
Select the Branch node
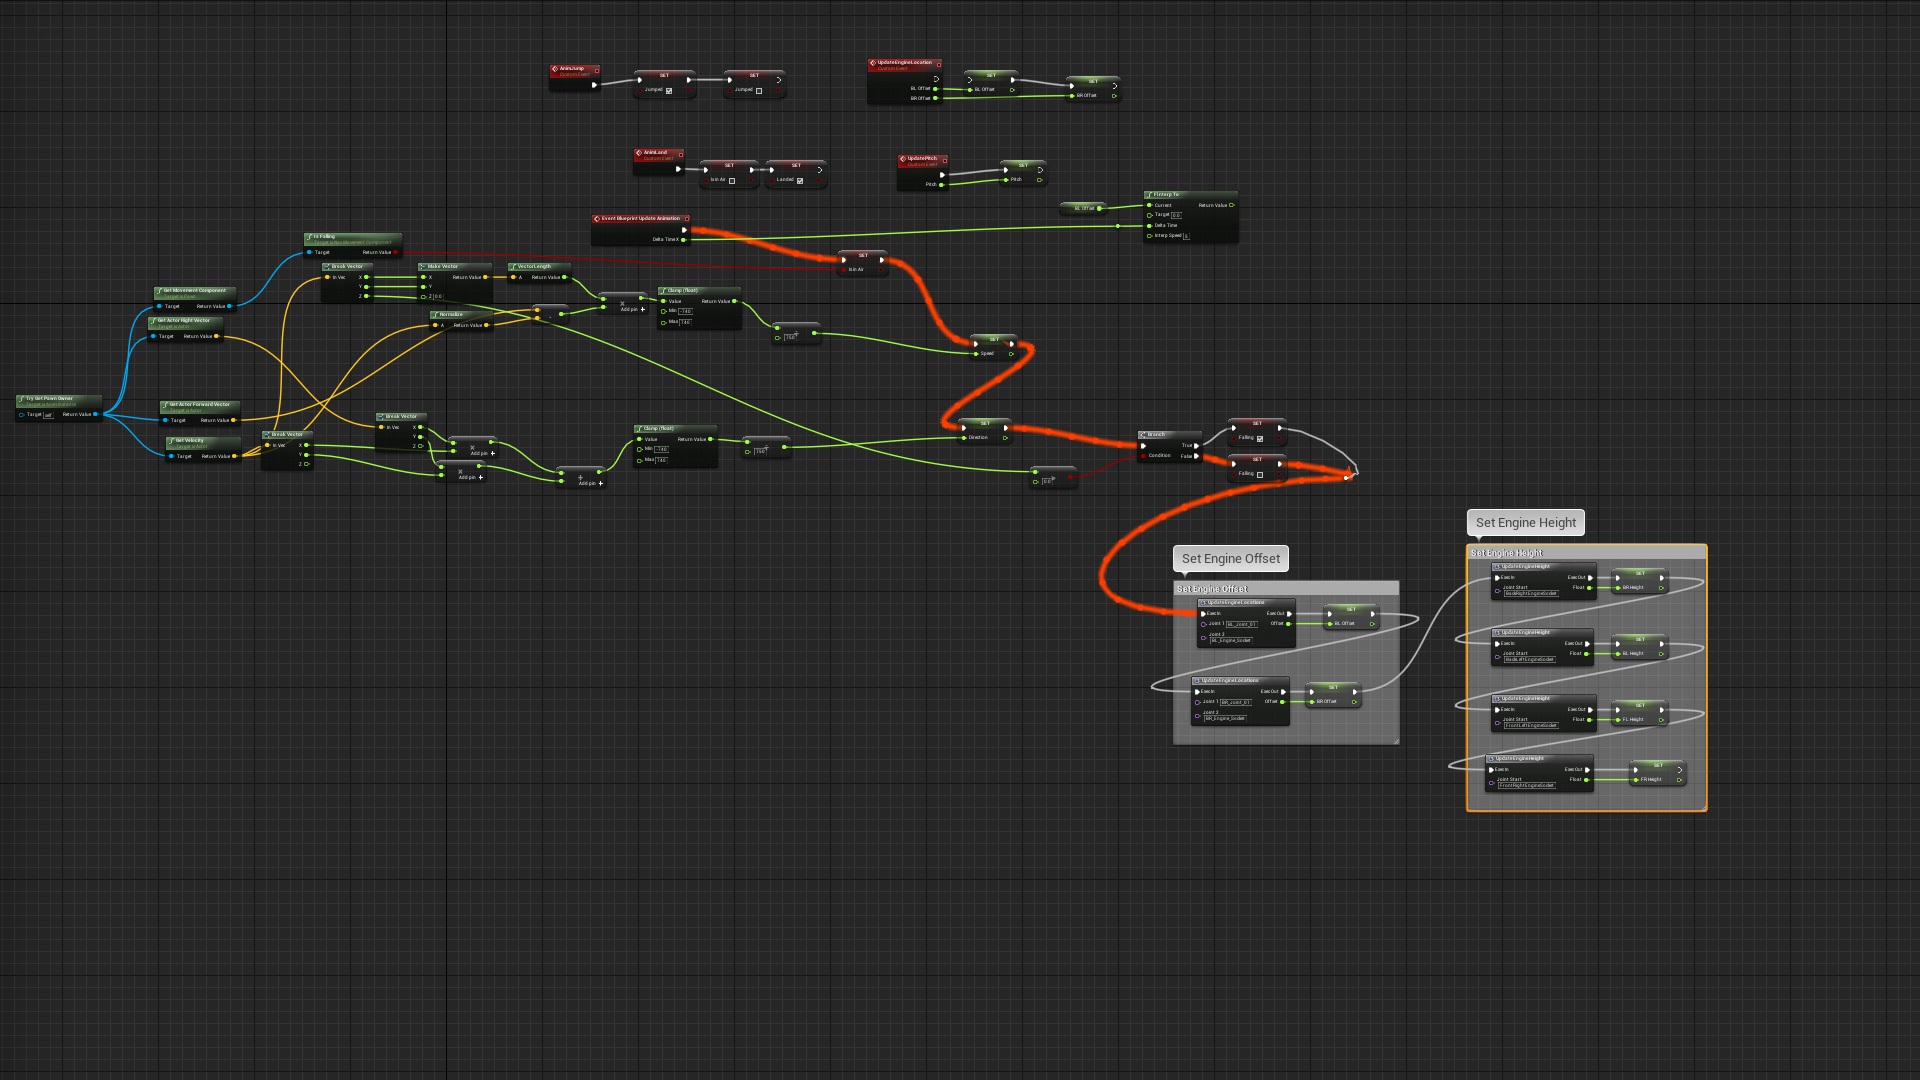click(x=1158, y=434)
